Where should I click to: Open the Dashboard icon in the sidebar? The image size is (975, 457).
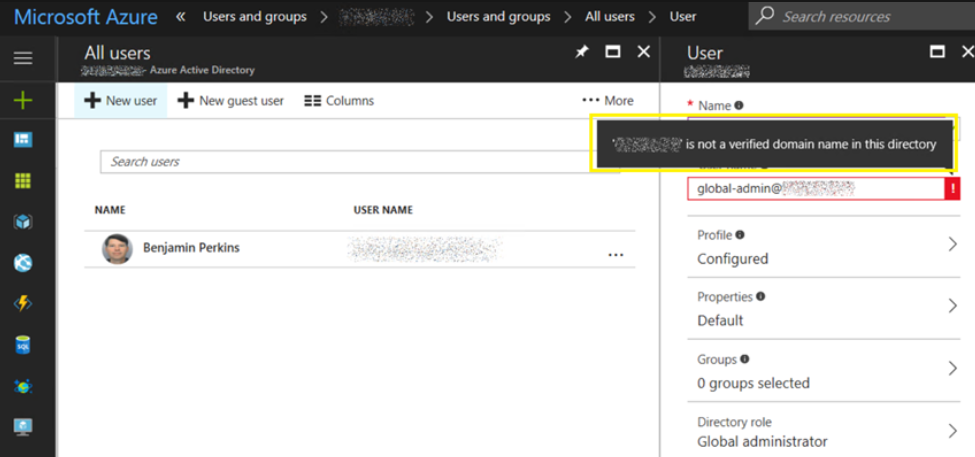tap(22, 140)
